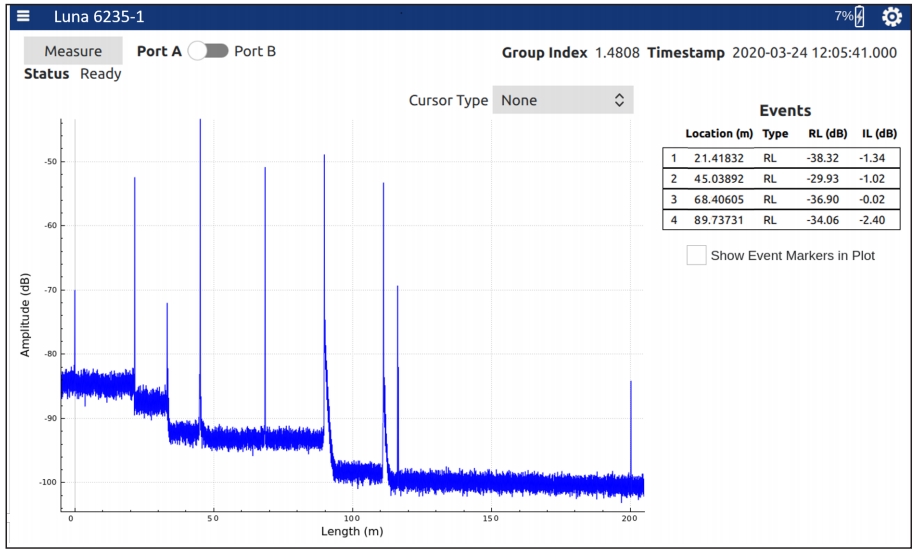Select event row 3 at 68.40605 m

pyautogui.click(x=781, y=199)
